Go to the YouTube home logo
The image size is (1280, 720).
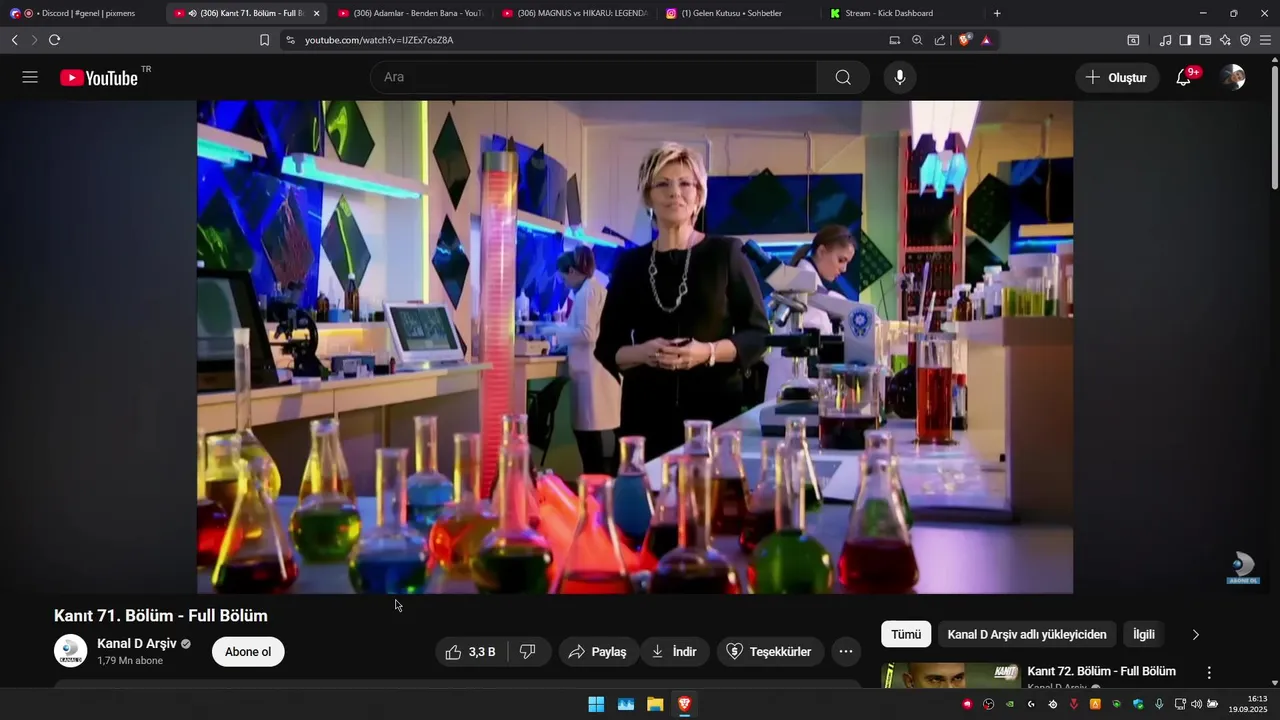click(99, 78)
